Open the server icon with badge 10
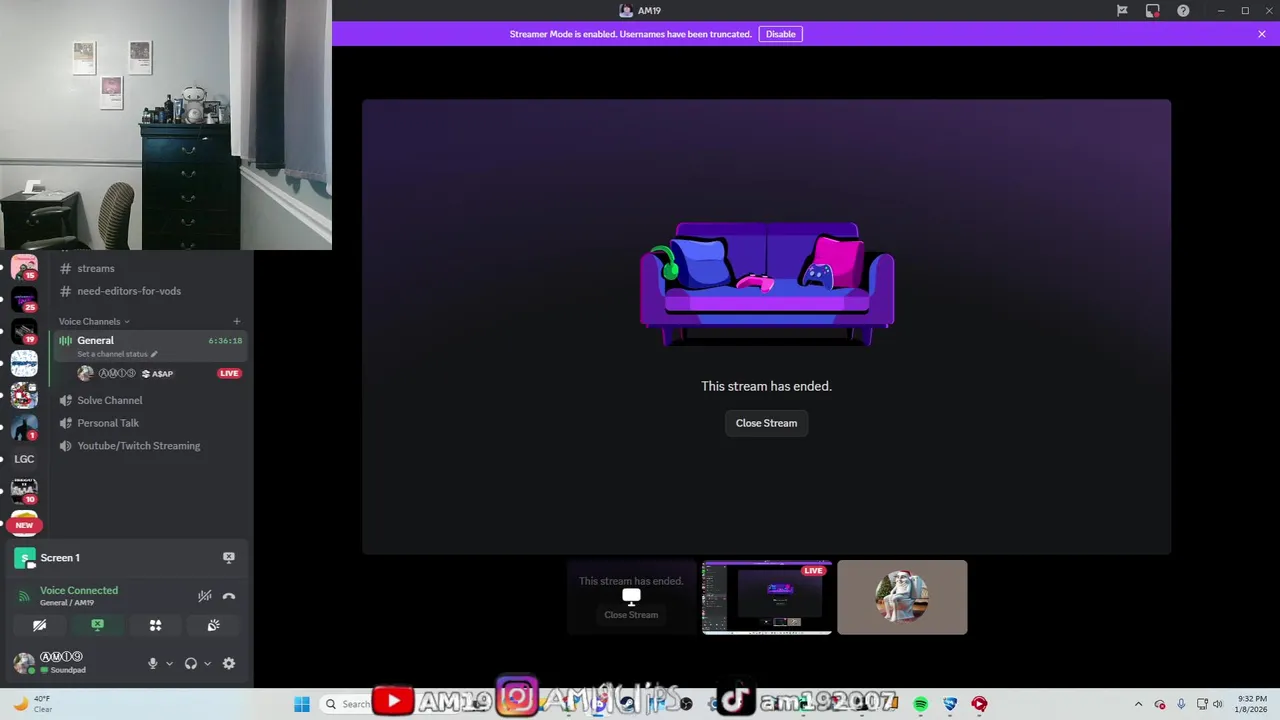 pos(24,491)
